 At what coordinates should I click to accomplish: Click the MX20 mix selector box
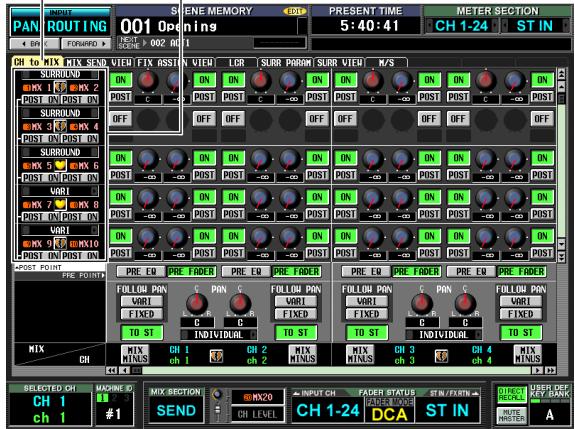click(x=258, y=397)
